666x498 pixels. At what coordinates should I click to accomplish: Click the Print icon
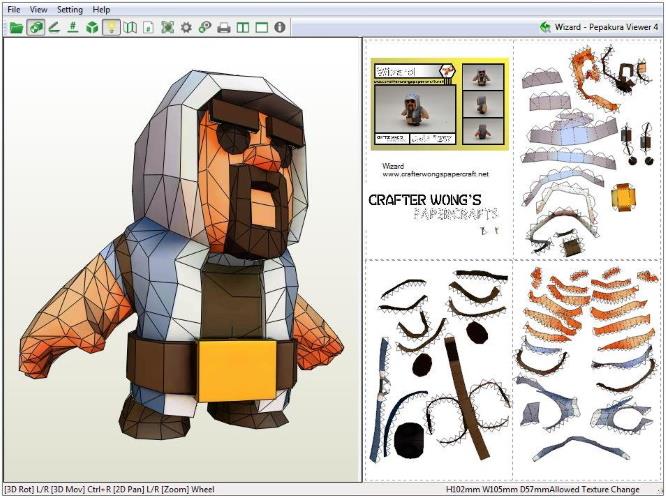pos(224,28)
